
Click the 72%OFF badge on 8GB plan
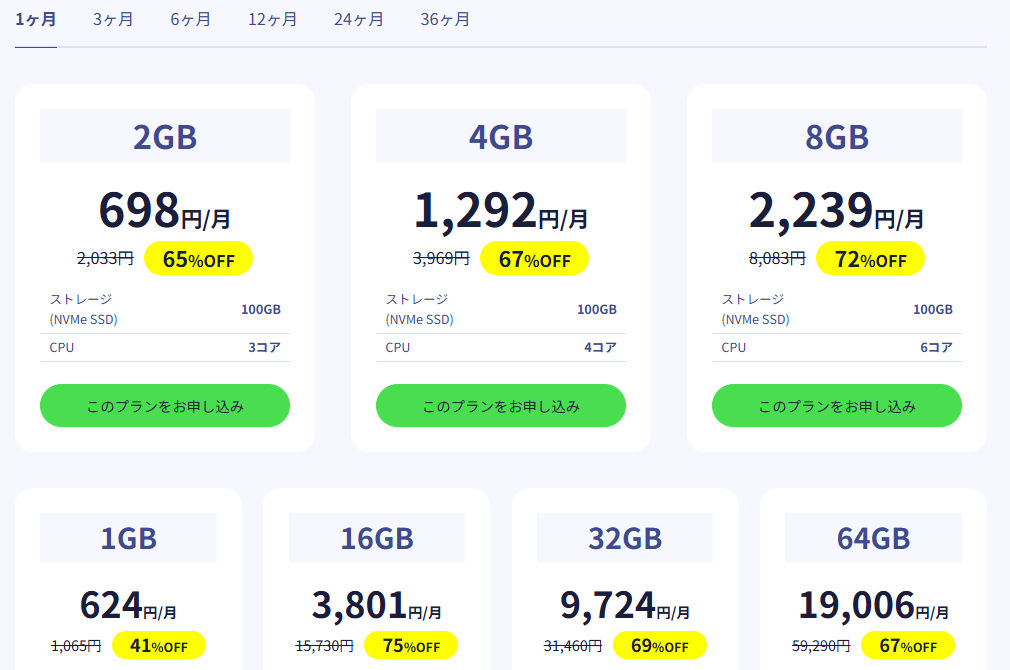pyautogui.click(x=870, y=259)
